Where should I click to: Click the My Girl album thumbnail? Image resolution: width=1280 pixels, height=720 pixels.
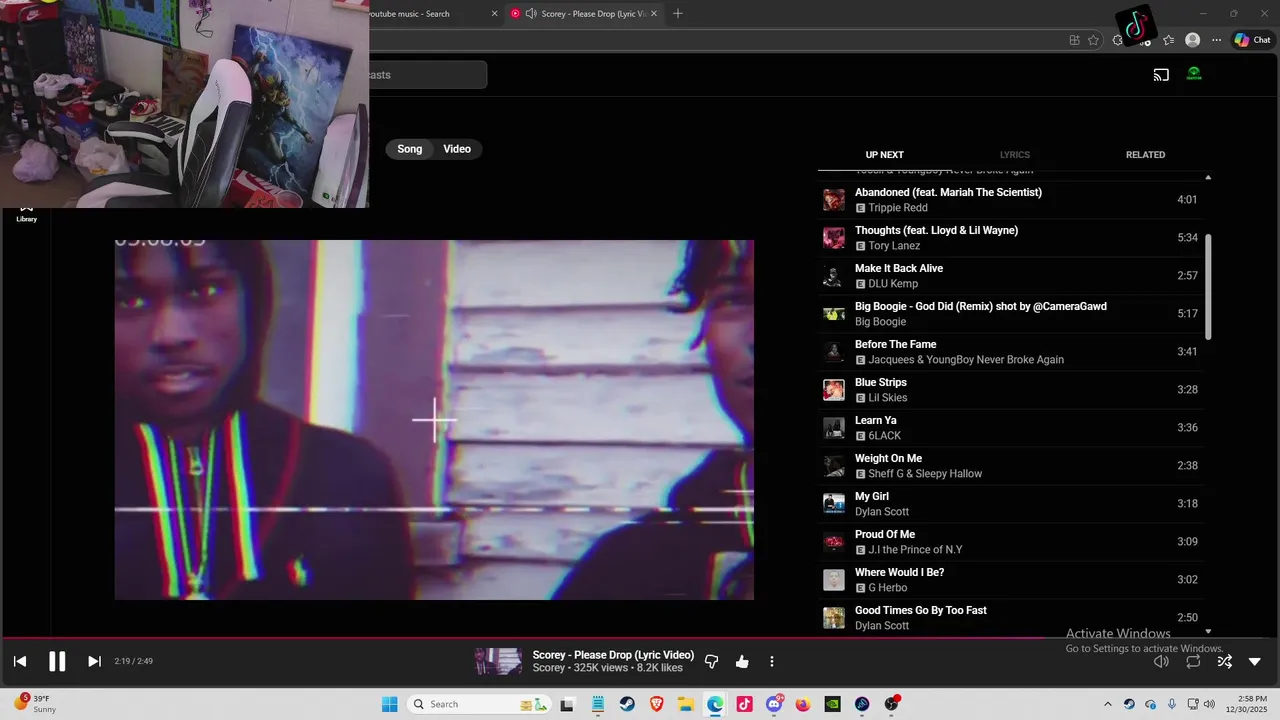(833, 504)
